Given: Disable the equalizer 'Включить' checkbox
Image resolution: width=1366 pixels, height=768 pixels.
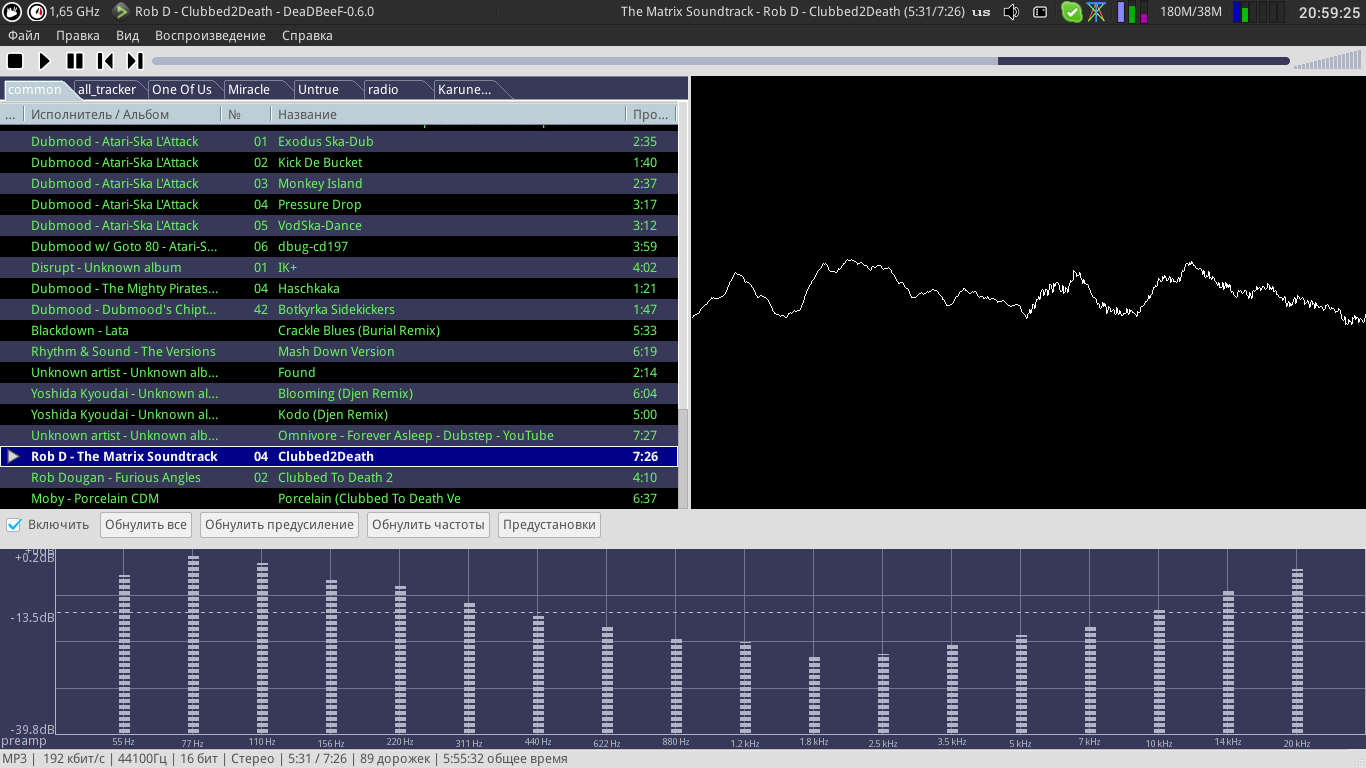Looking at the screenshot, I should coord(14,524).
